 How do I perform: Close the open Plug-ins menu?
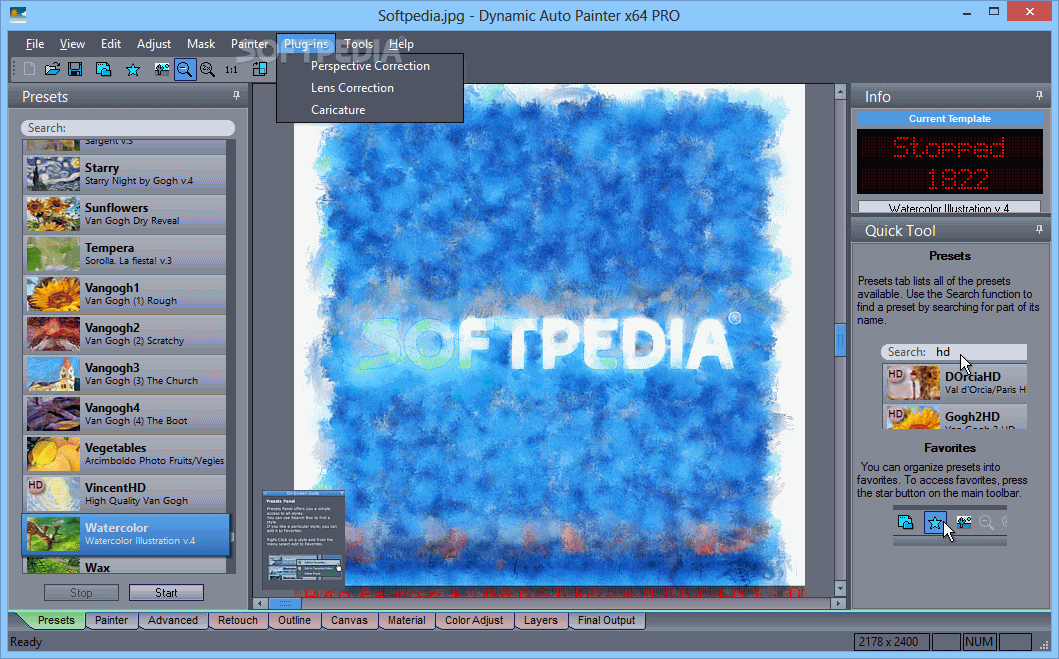305,44
